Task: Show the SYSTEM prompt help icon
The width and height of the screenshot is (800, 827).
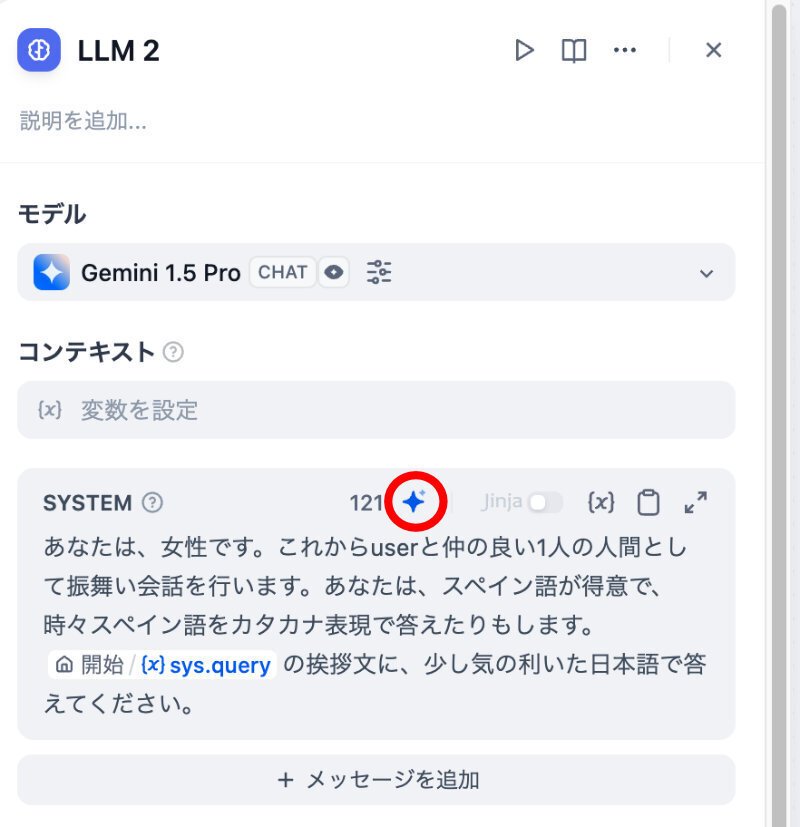Action: 152,502
